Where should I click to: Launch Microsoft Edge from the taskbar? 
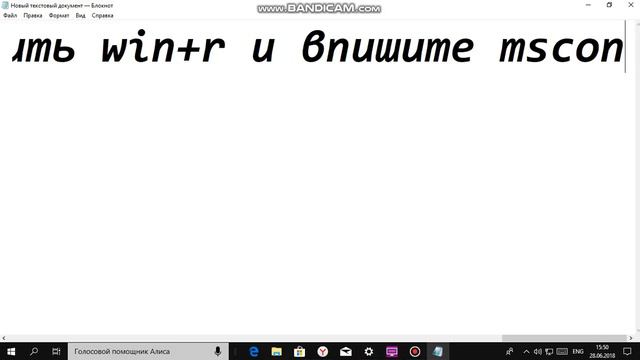254,351
